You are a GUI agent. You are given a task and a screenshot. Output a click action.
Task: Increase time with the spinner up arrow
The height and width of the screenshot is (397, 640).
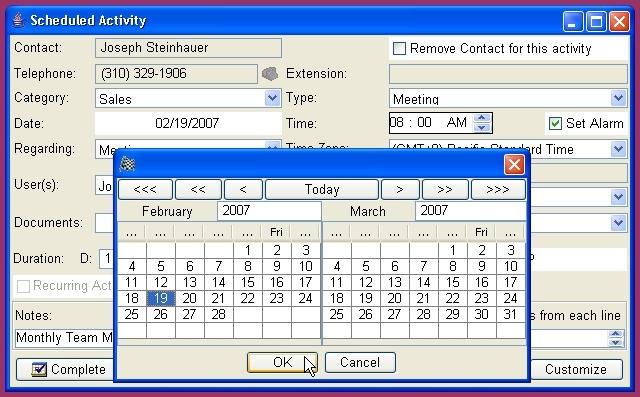[x=482, y=118]
